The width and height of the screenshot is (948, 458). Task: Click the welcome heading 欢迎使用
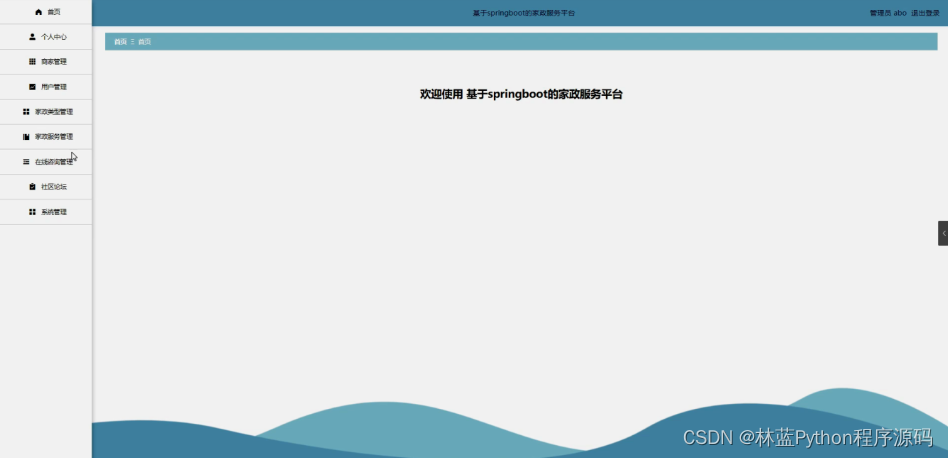[x=441, y=94]
